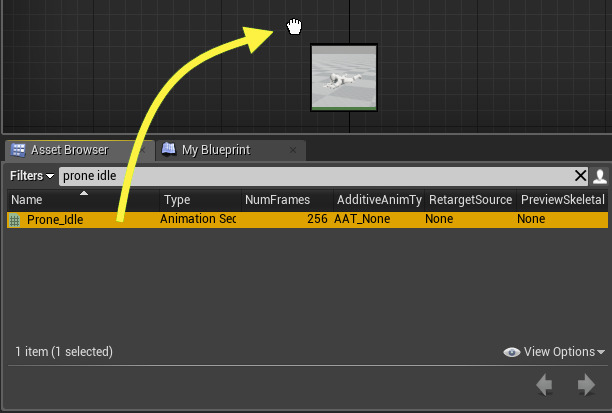Sort assets by Name column
This screenshot has width=612, height=413.
83,199
